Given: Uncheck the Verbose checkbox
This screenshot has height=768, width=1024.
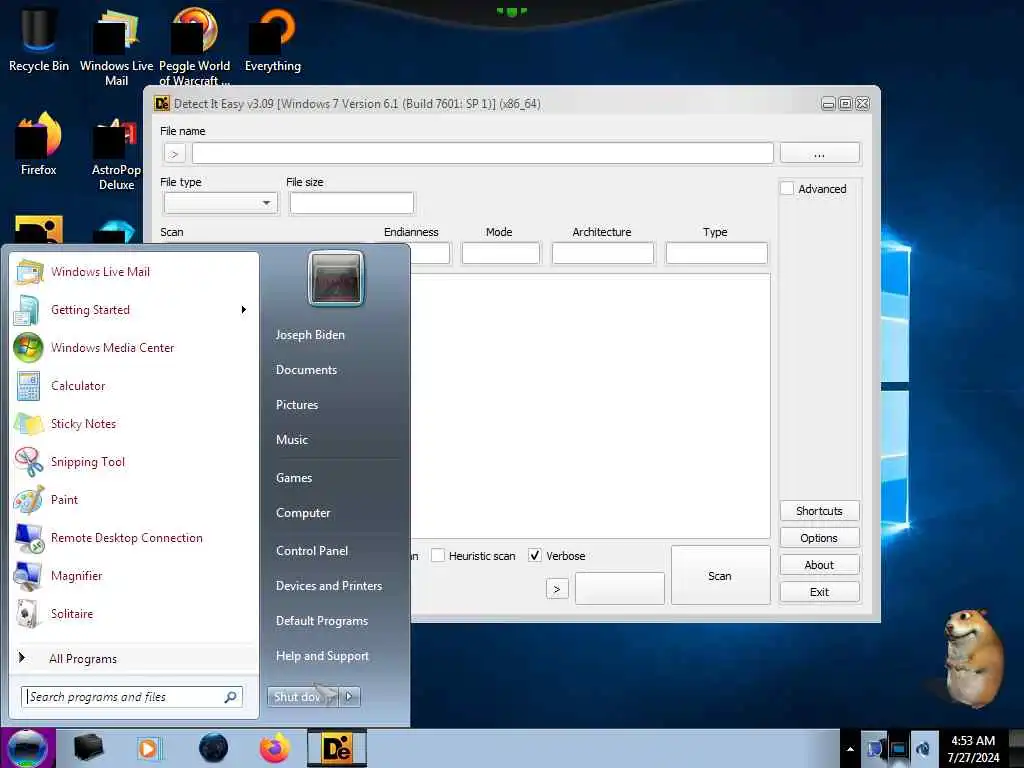Looking at the screenshot, I should click(x=535, y=556).
